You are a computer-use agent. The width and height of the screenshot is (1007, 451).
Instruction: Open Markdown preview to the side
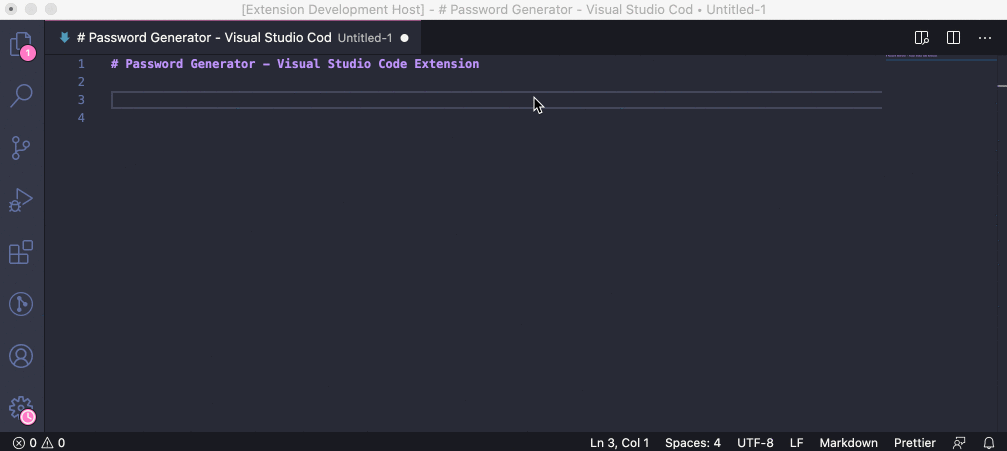click(x=922, y=38)
